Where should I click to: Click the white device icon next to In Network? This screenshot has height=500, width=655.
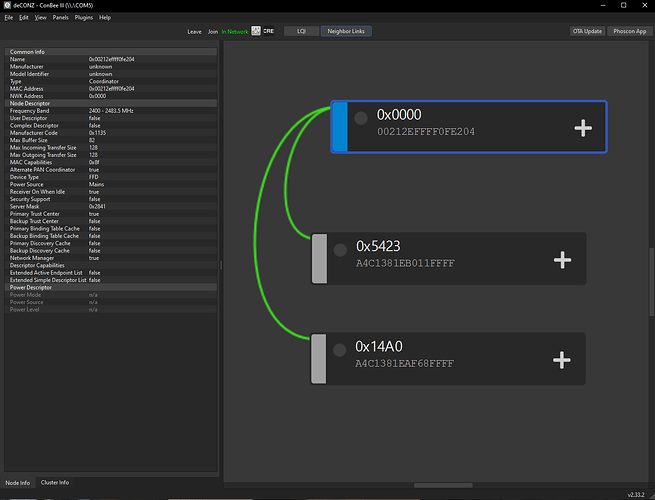pos(256,31)
